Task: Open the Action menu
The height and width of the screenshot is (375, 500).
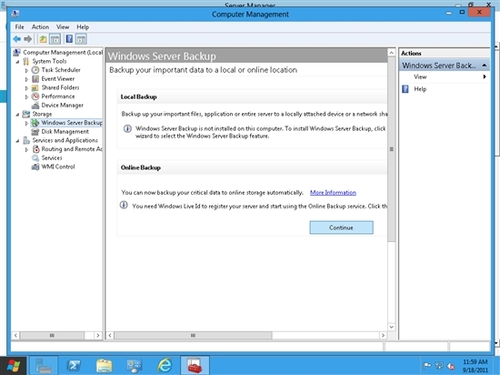Action: click(40, 27)
